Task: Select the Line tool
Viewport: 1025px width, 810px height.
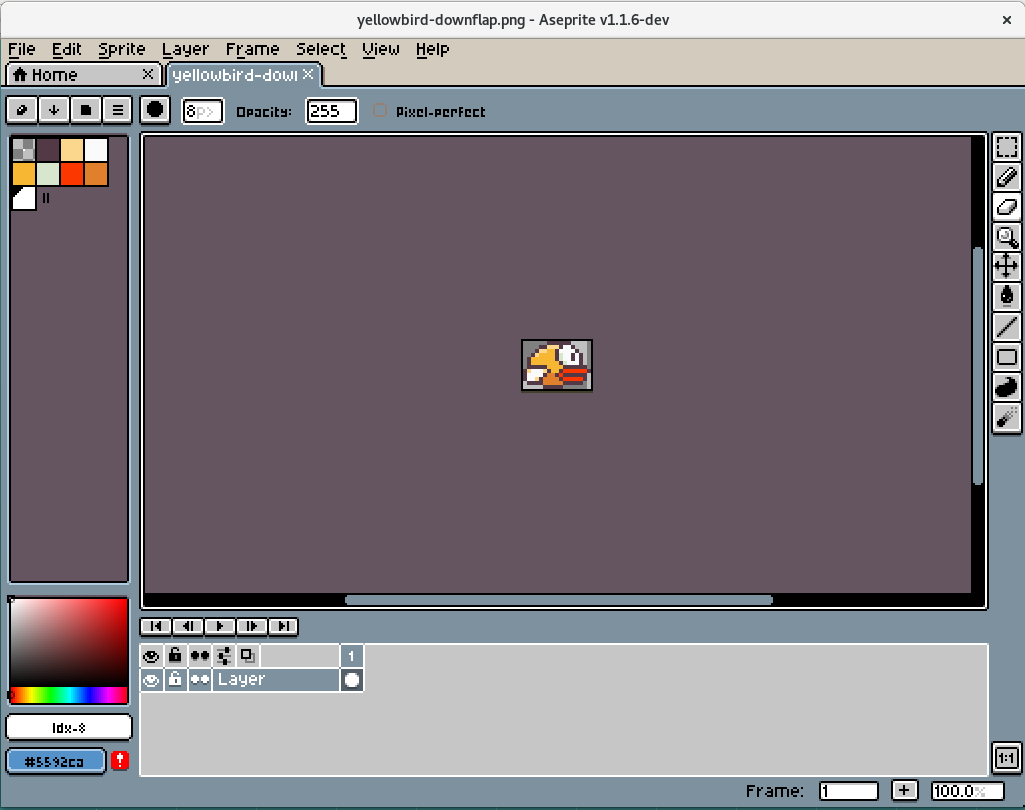Action: pos(1007,327)
